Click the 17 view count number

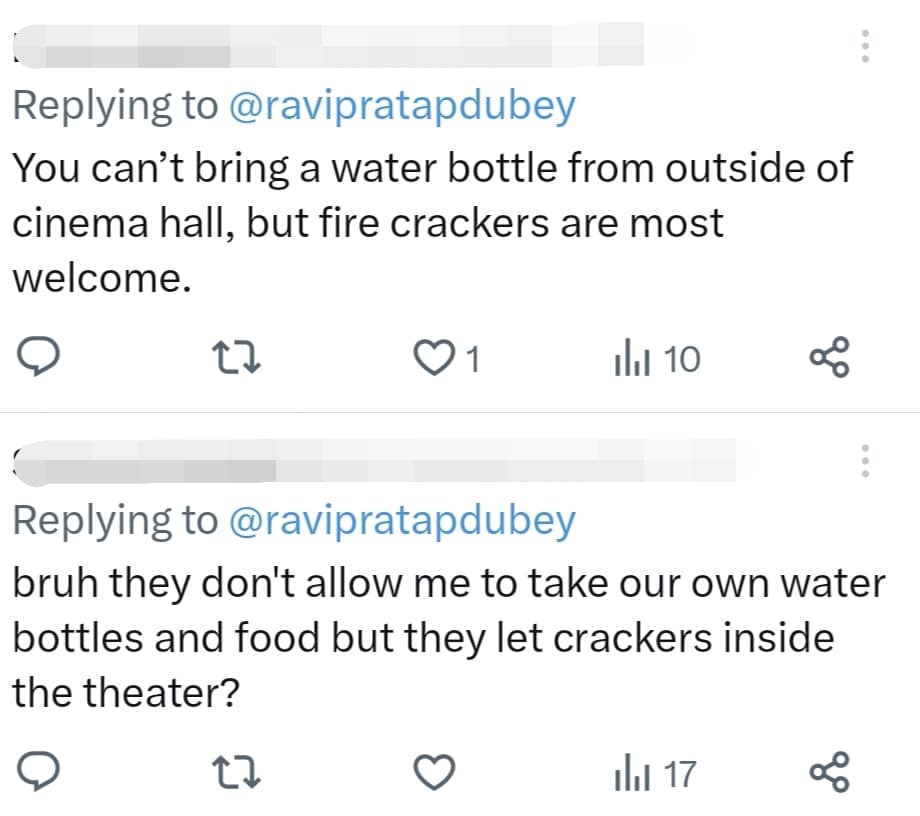pyautogui.click(x=680, y=774)
